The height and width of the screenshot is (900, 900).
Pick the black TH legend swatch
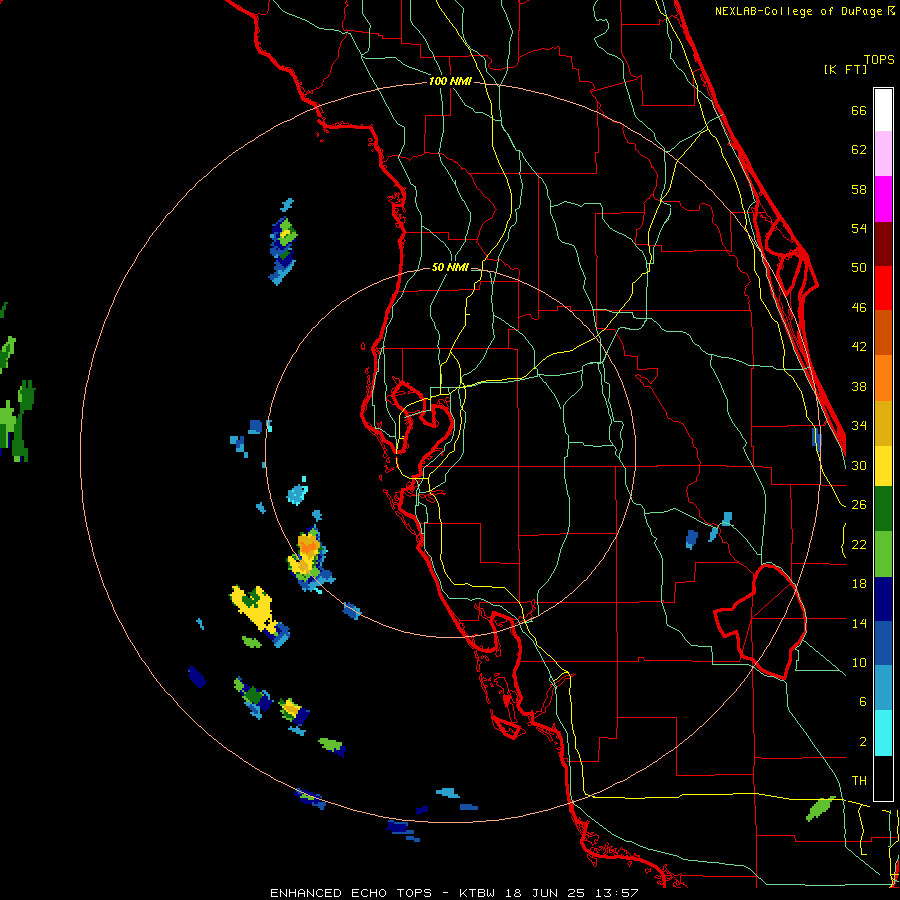pyautogui.click(x=883, y=777)
